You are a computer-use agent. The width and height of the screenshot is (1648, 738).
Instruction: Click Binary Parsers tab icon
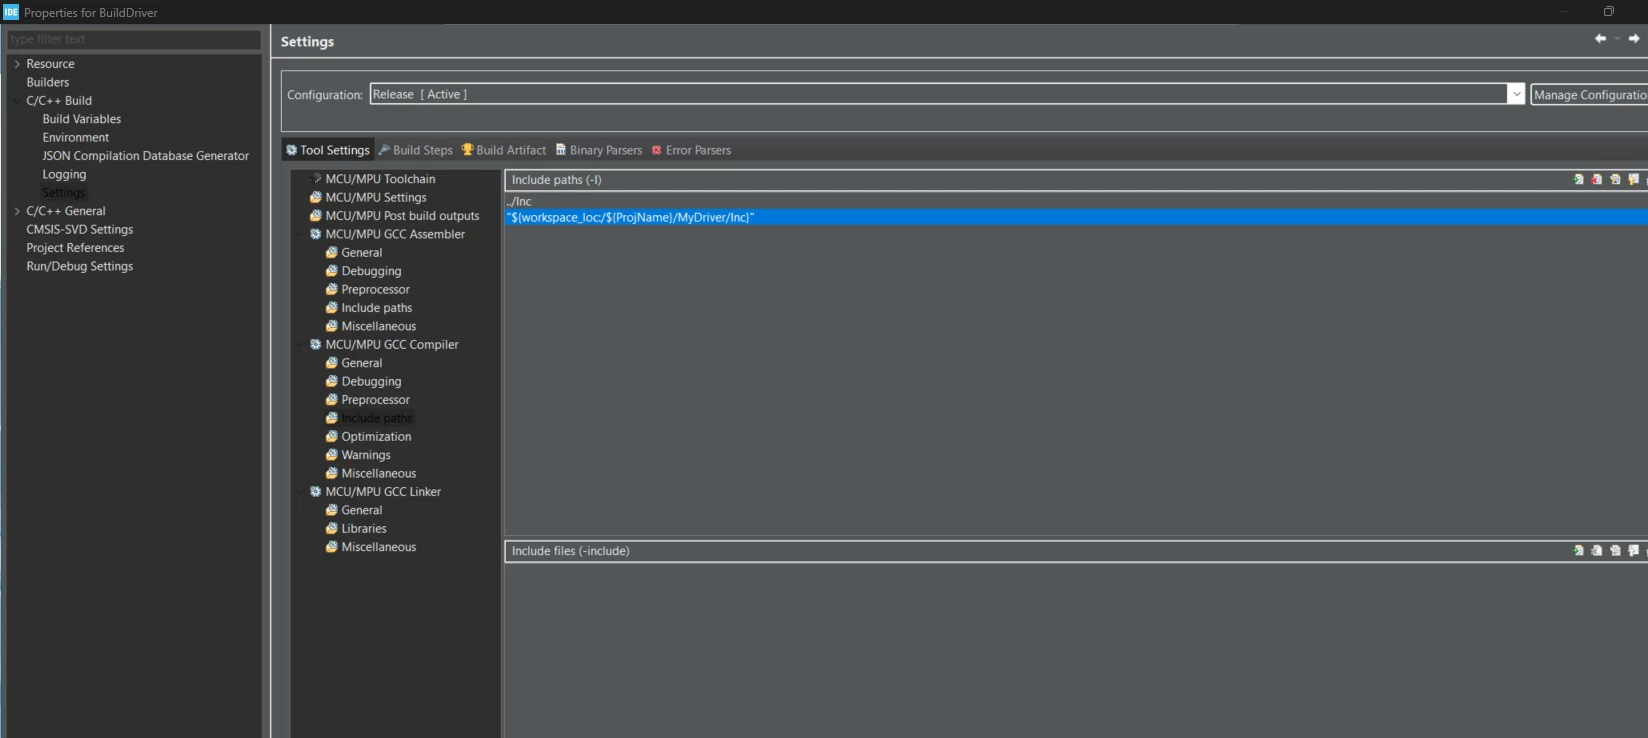tap(561, 150)
